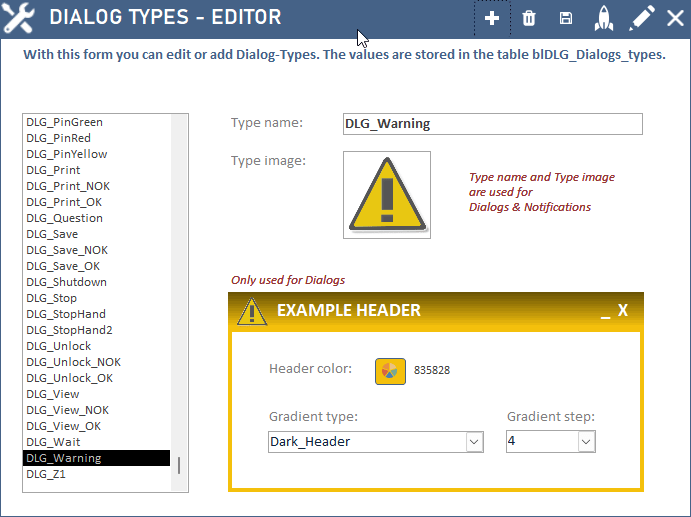This screenshot has height=517, width=691.
Task: Click the wrench and screwdriver tools icon
Action: coord(20,18)
